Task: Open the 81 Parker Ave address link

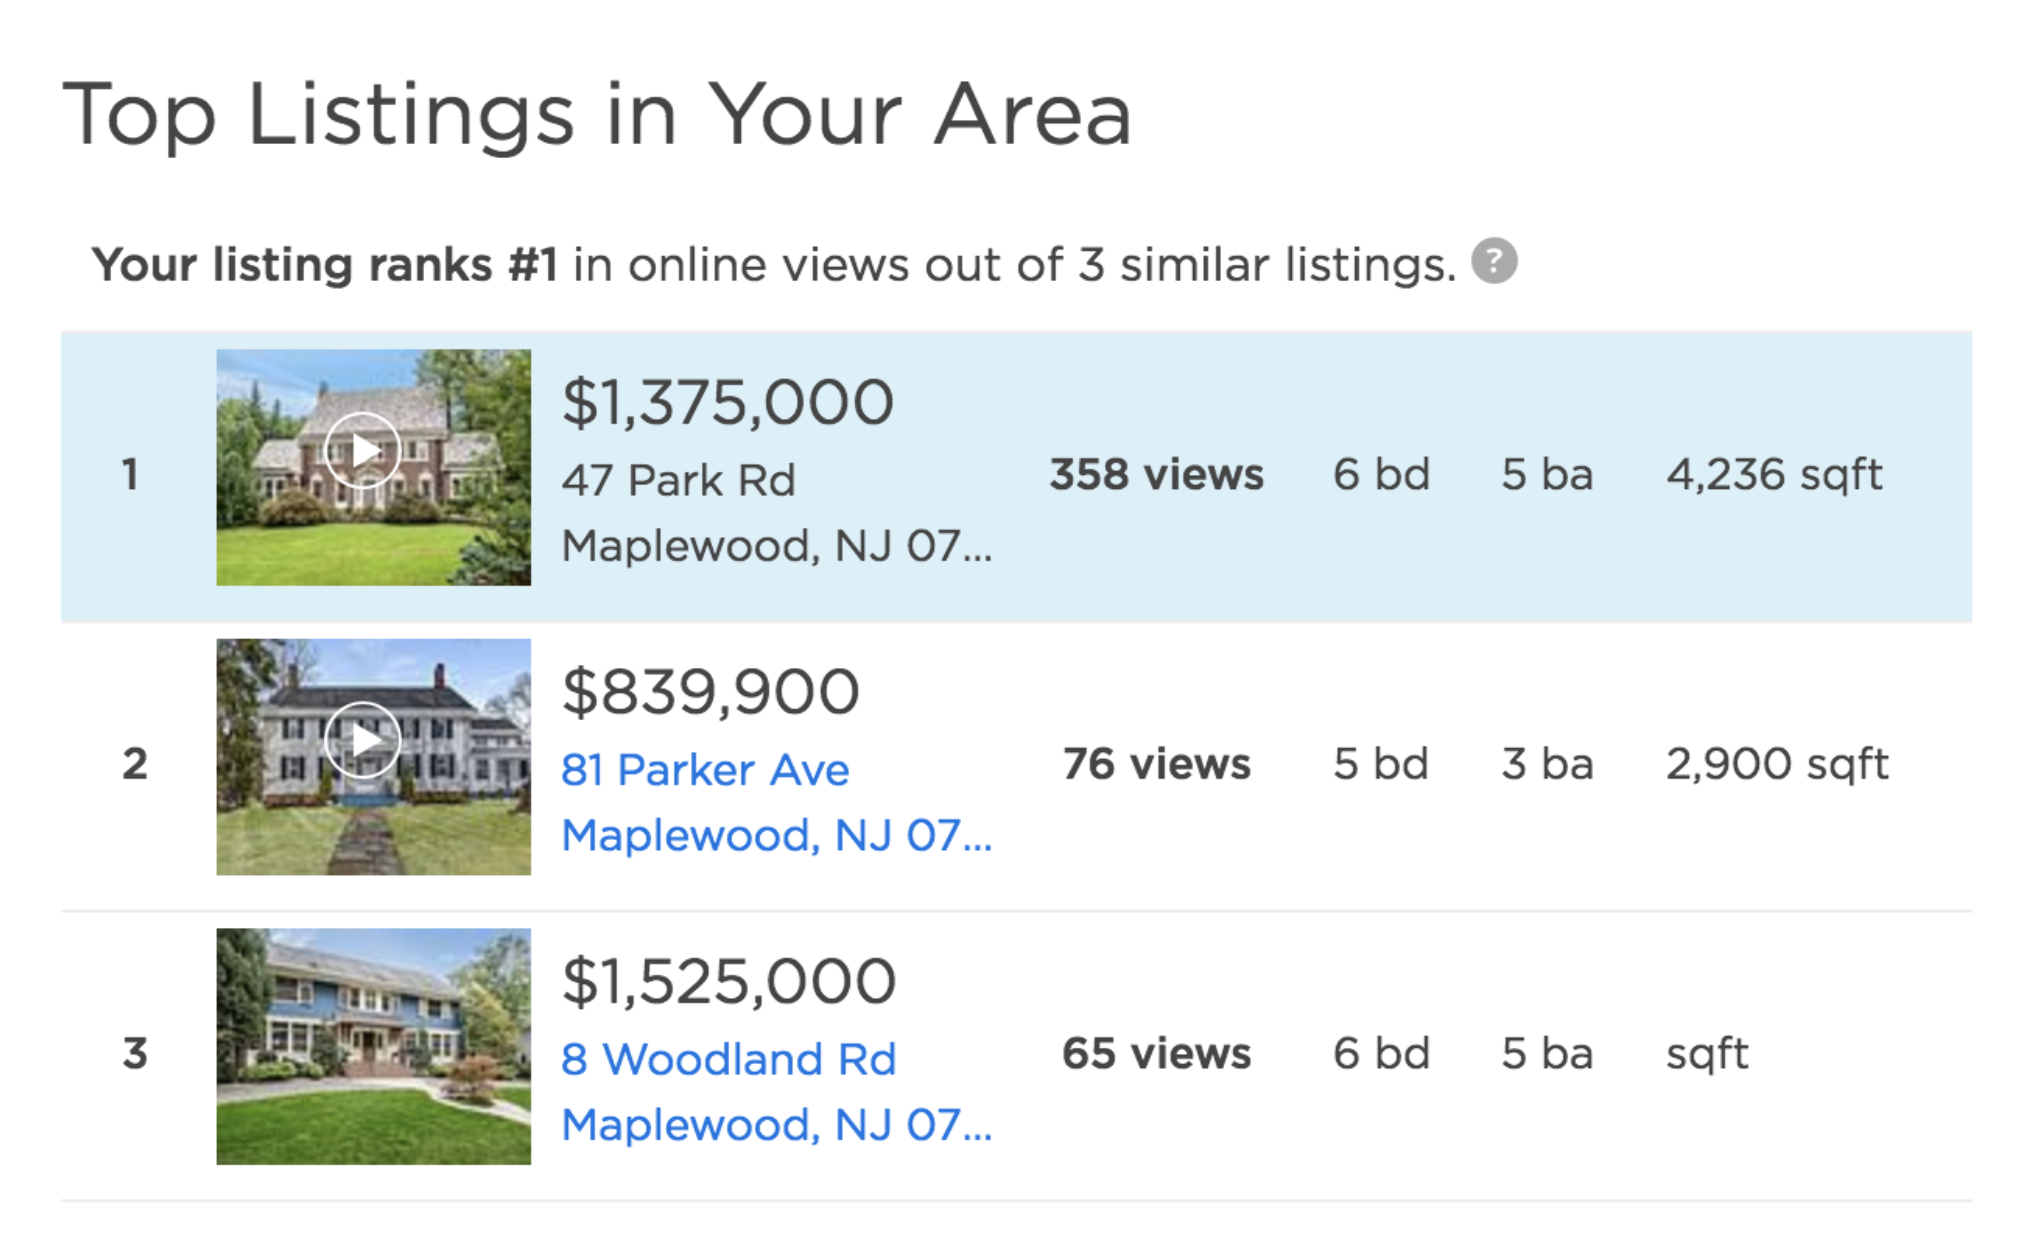Action: (705, 770)
